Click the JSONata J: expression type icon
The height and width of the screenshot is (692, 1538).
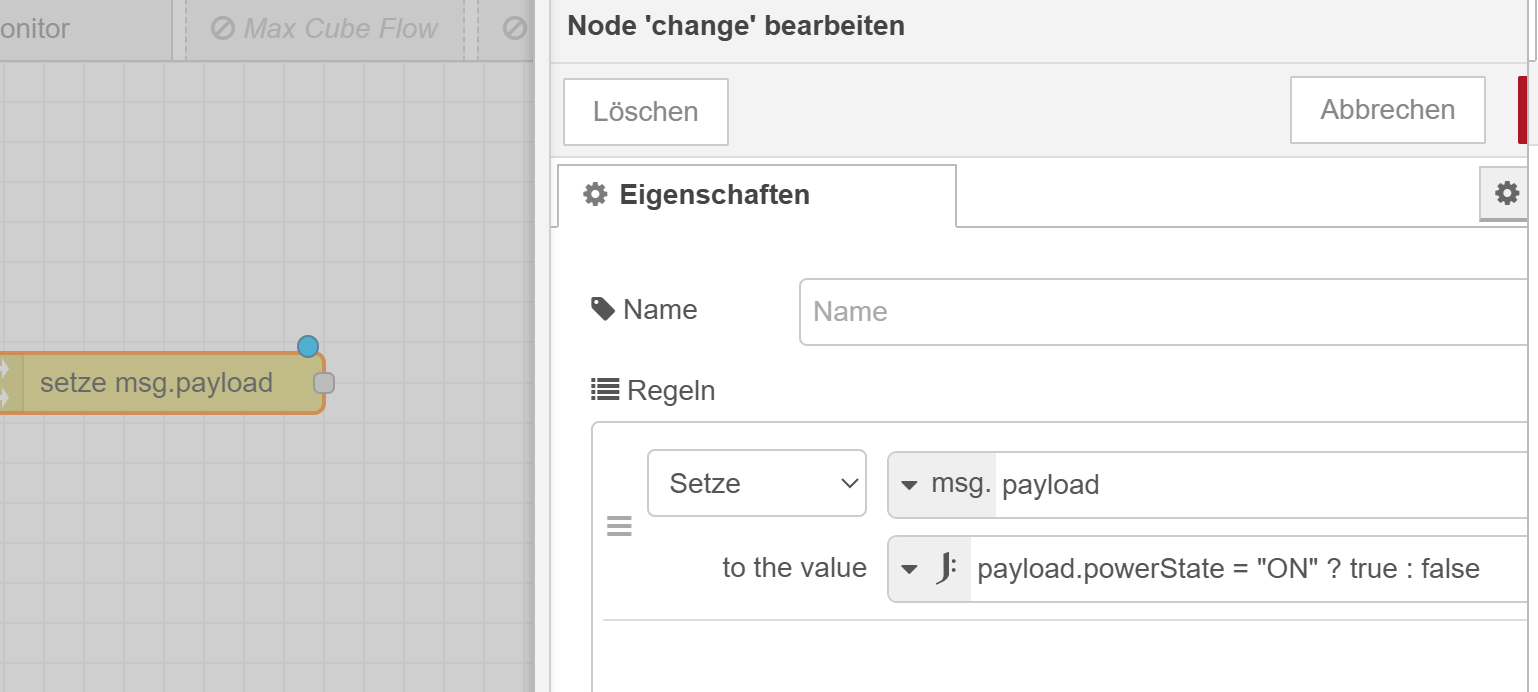tap(946, 569)
